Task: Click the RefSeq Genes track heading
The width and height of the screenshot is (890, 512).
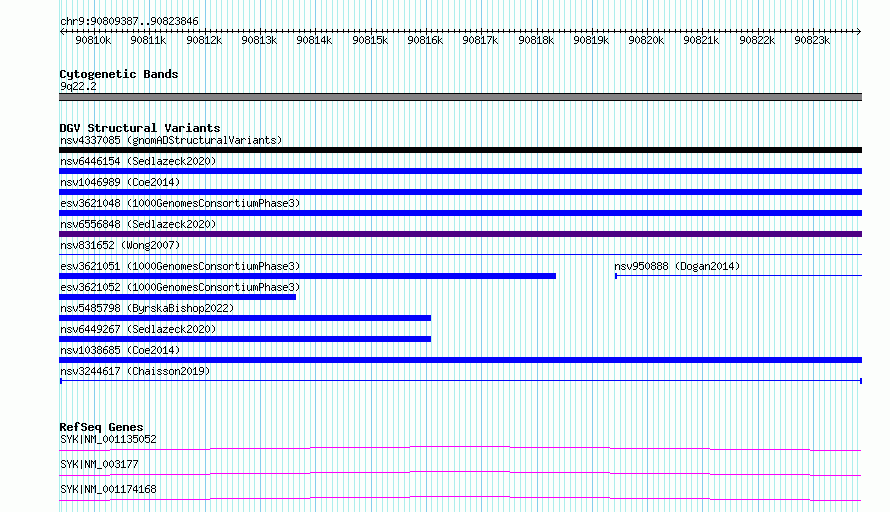Action: [101, 427]
